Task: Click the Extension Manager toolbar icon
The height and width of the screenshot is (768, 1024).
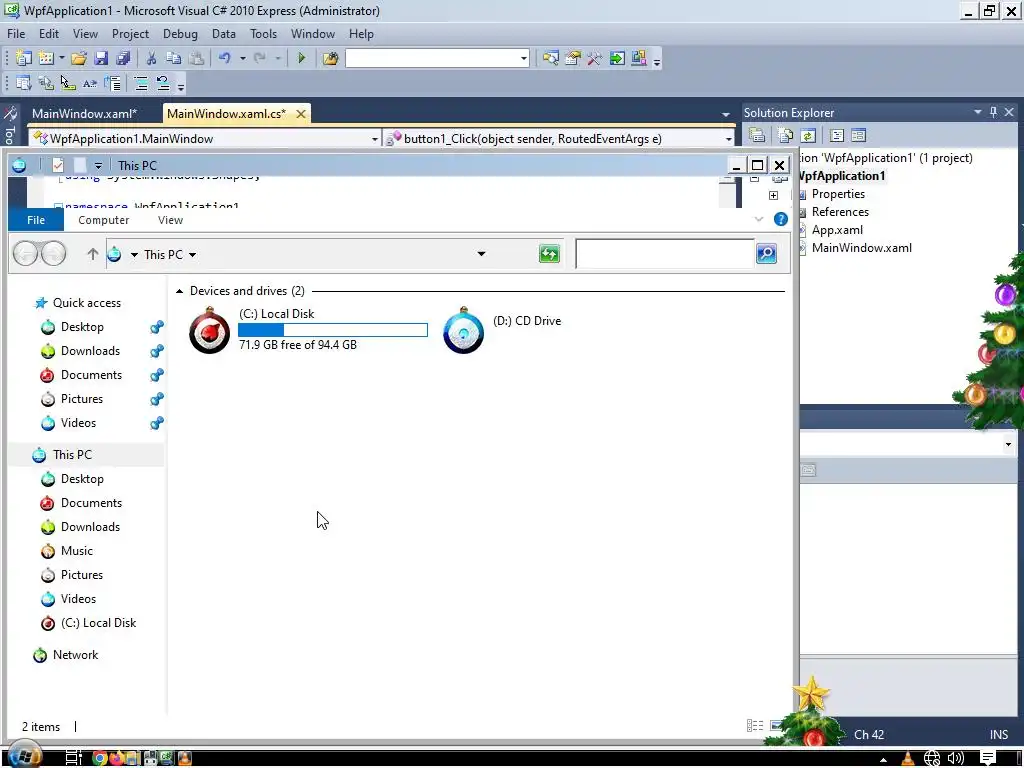Action: (639, 59)
